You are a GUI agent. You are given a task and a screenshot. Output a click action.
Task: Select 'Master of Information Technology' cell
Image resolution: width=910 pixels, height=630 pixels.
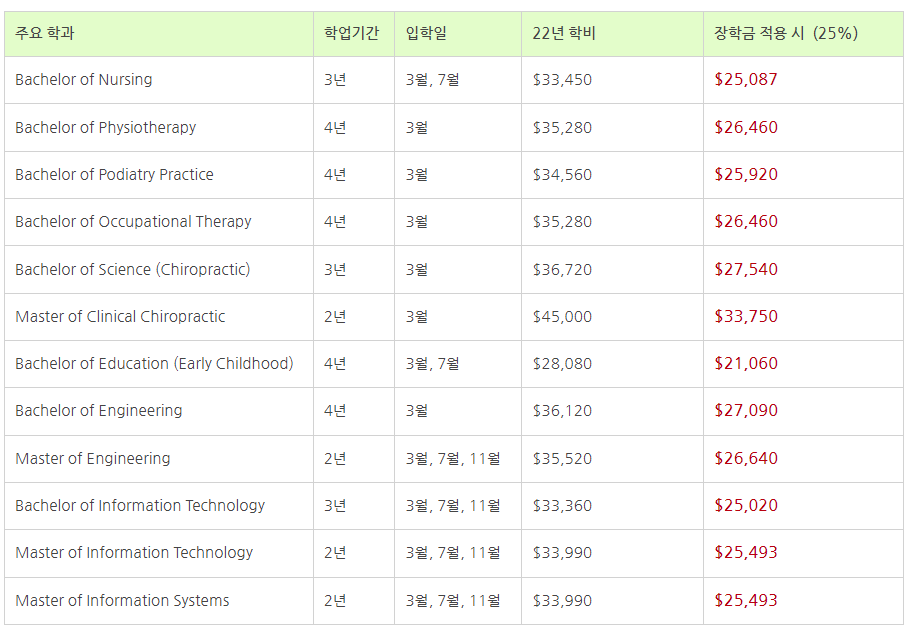click(x=159, y=553)
